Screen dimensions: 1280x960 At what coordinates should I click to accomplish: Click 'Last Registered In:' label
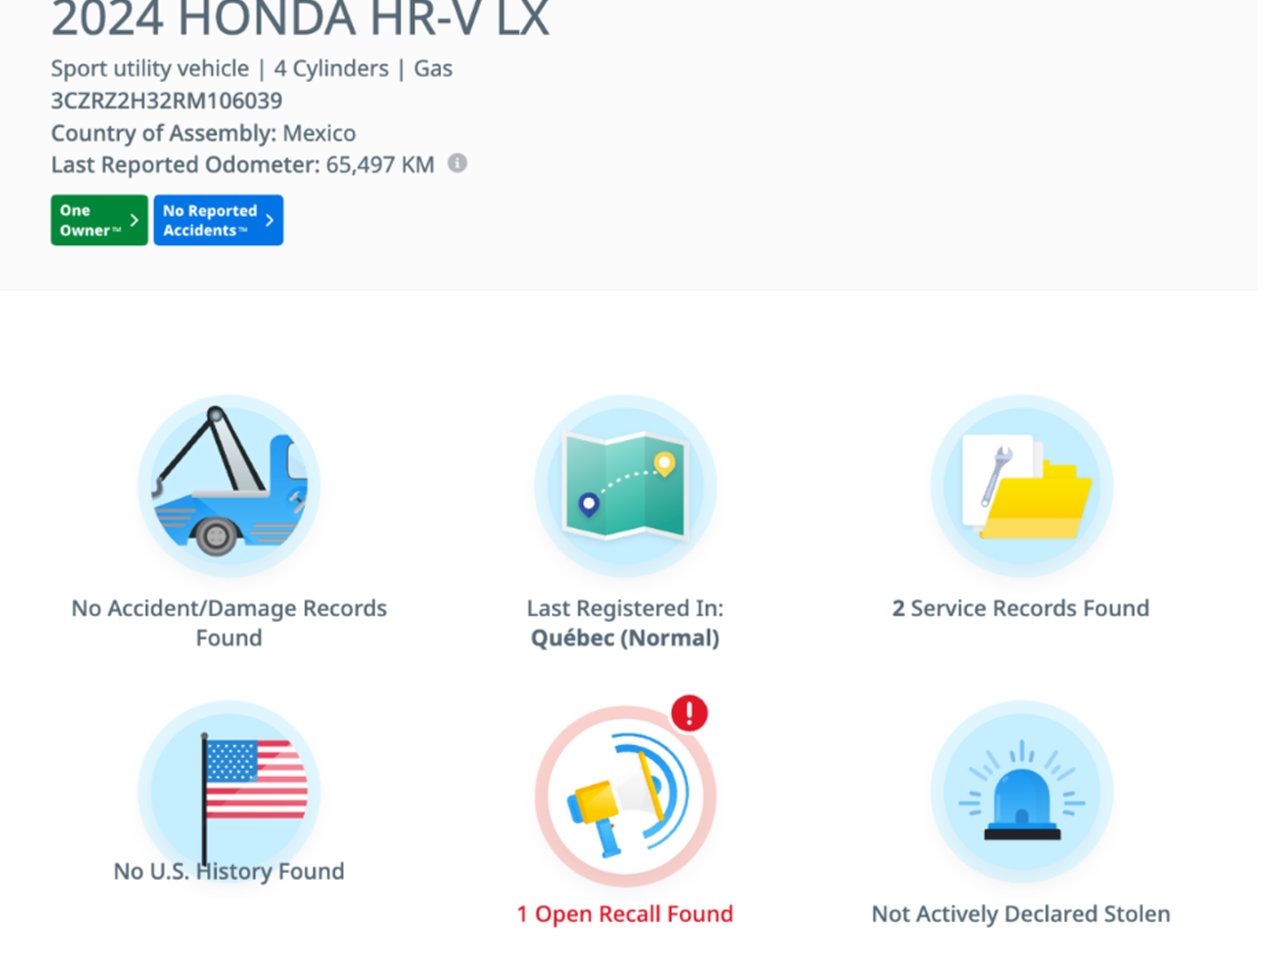pos(625,608)
